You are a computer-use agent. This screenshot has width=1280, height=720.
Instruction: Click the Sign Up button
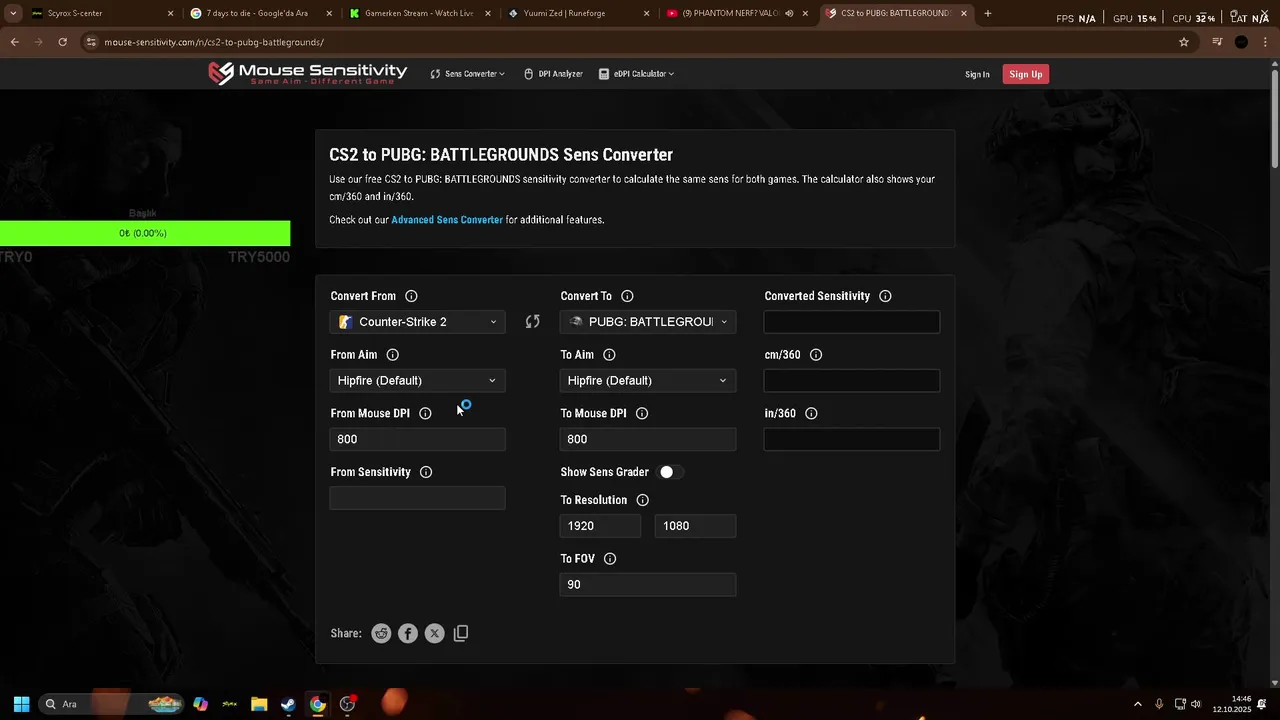(1026, 74)
